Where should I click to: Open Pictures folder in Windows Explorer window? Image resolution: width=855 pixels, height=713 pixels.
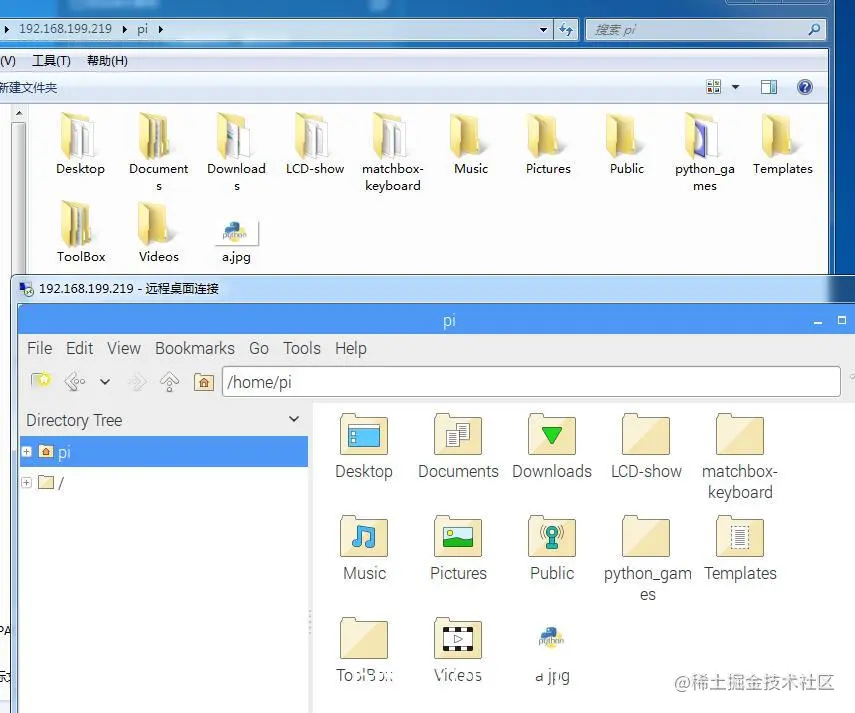pyautogui.click(x=548, y=144)
